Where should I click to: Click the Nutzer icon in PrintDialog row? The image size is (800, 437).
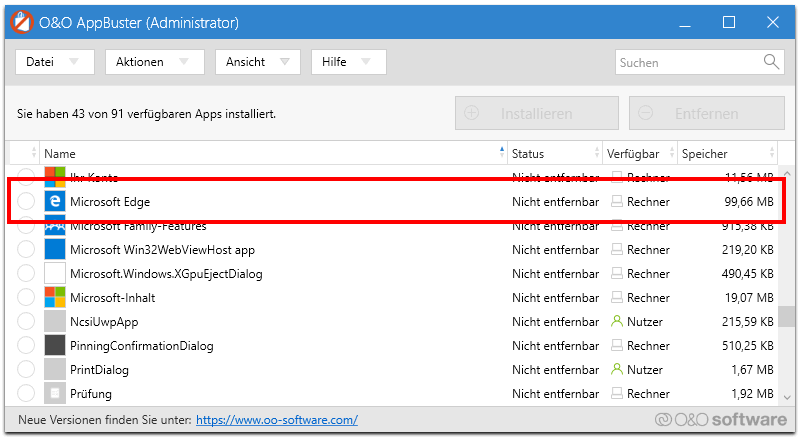click(x=617, y=369)
